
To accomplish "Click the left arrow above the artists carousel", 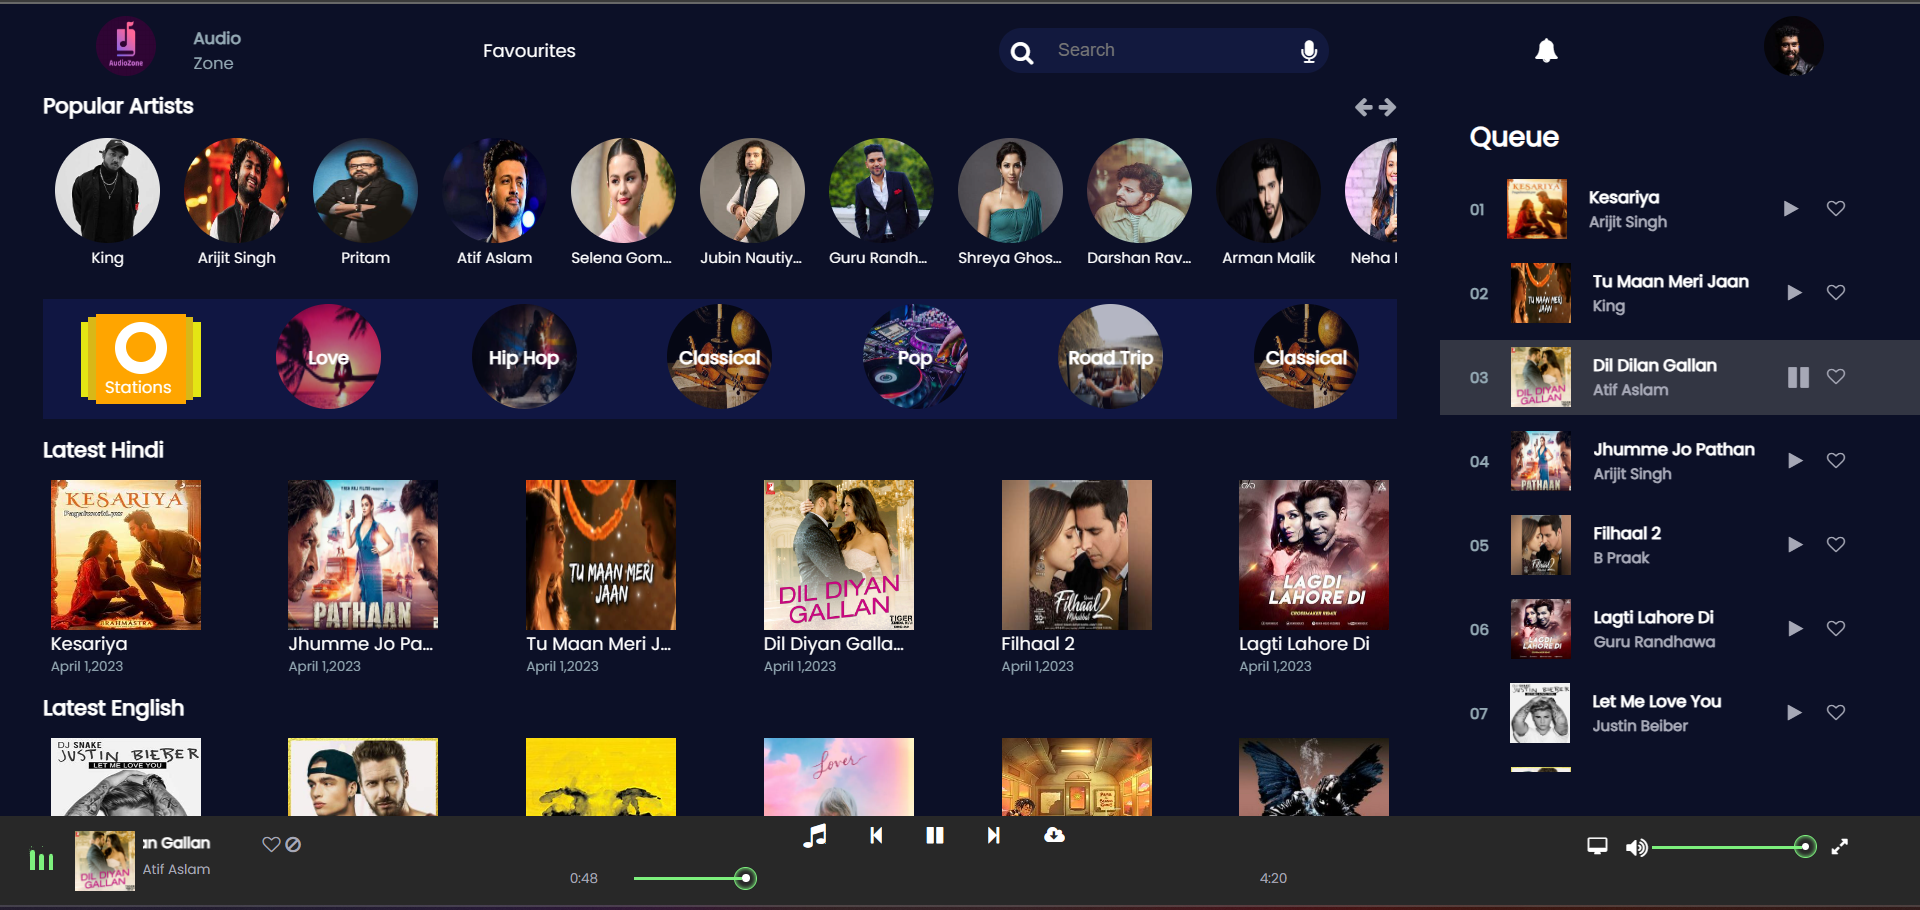I will click(1362, 107).
